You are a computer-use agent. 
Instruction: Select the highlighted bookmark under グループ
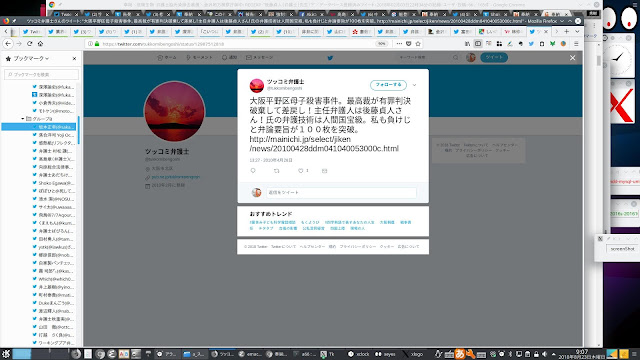38,127
